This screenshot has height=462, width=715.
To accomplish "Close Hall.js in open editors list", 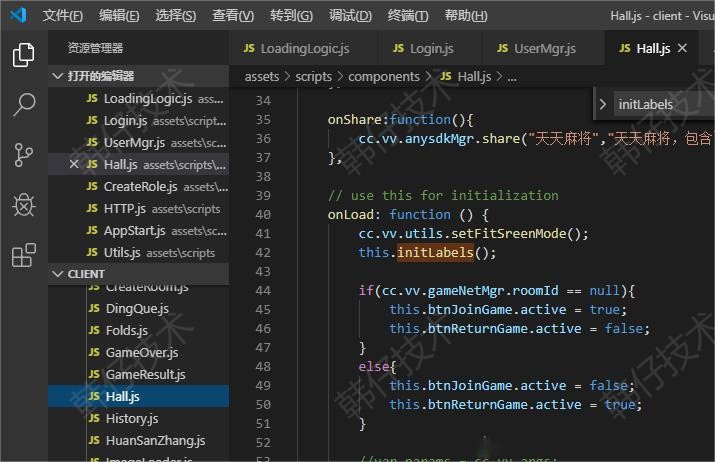I will pos(74,164).
